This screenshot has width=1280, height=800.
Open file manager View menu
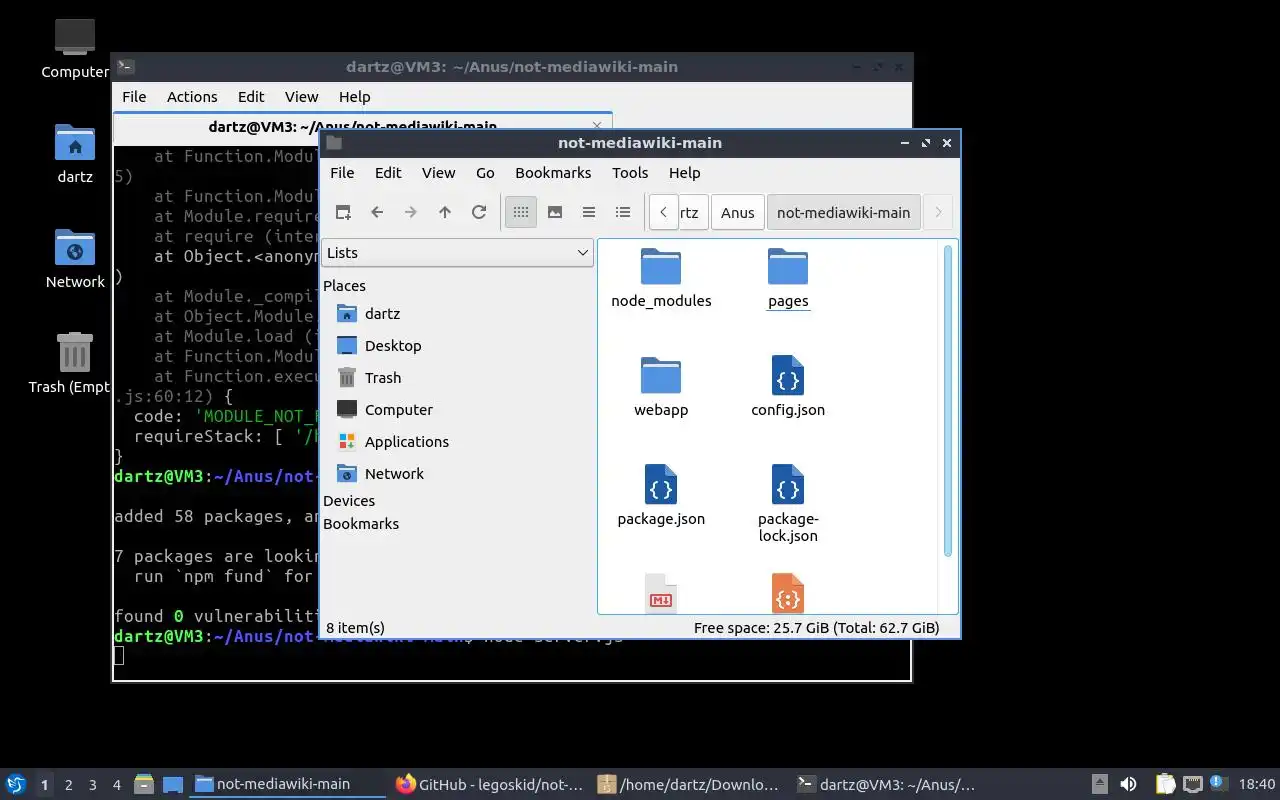[x=438, y=172]
